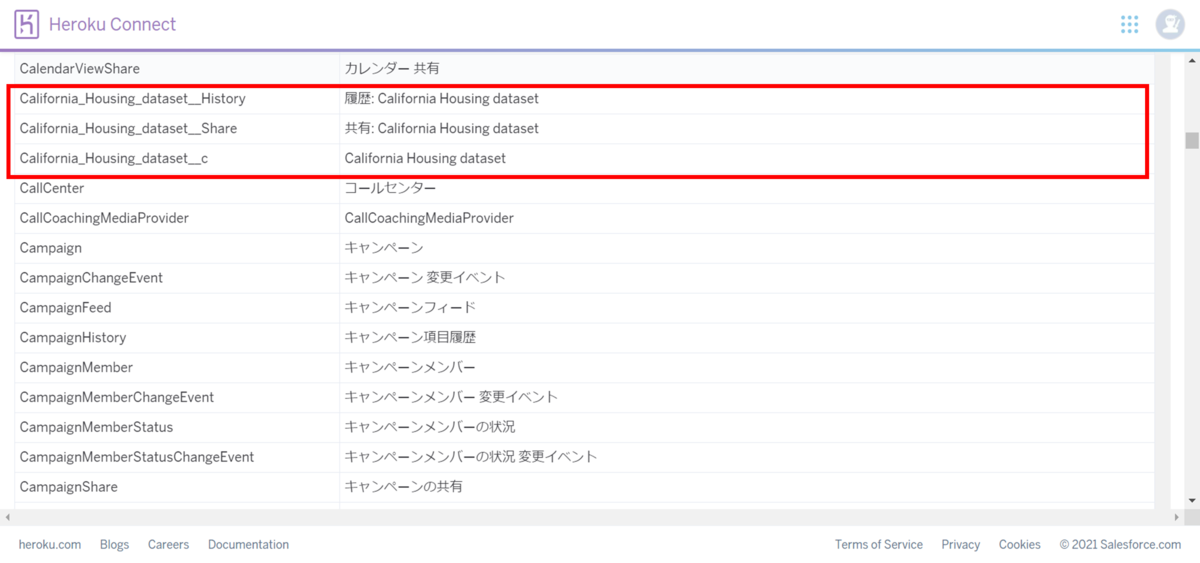Click the label キャンペーンの共有

(x=403, y=487)
